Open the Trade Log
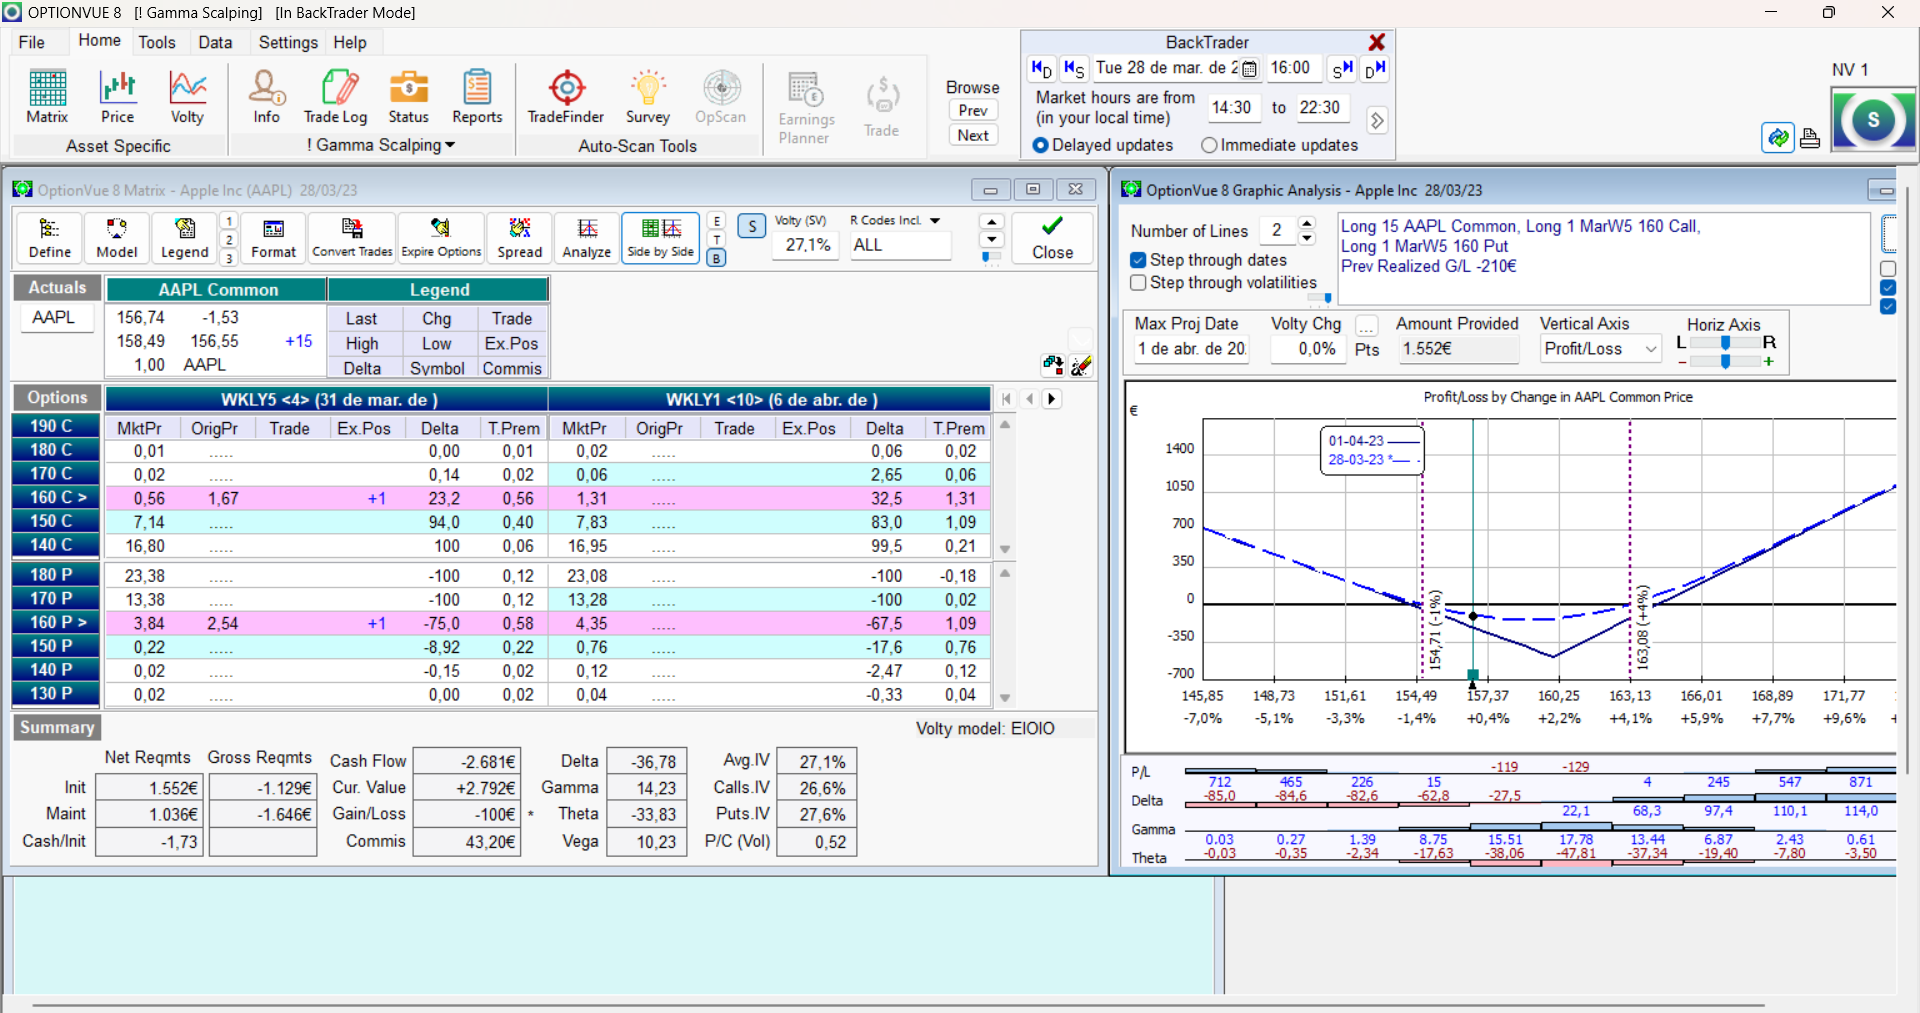 click(336, 97)
